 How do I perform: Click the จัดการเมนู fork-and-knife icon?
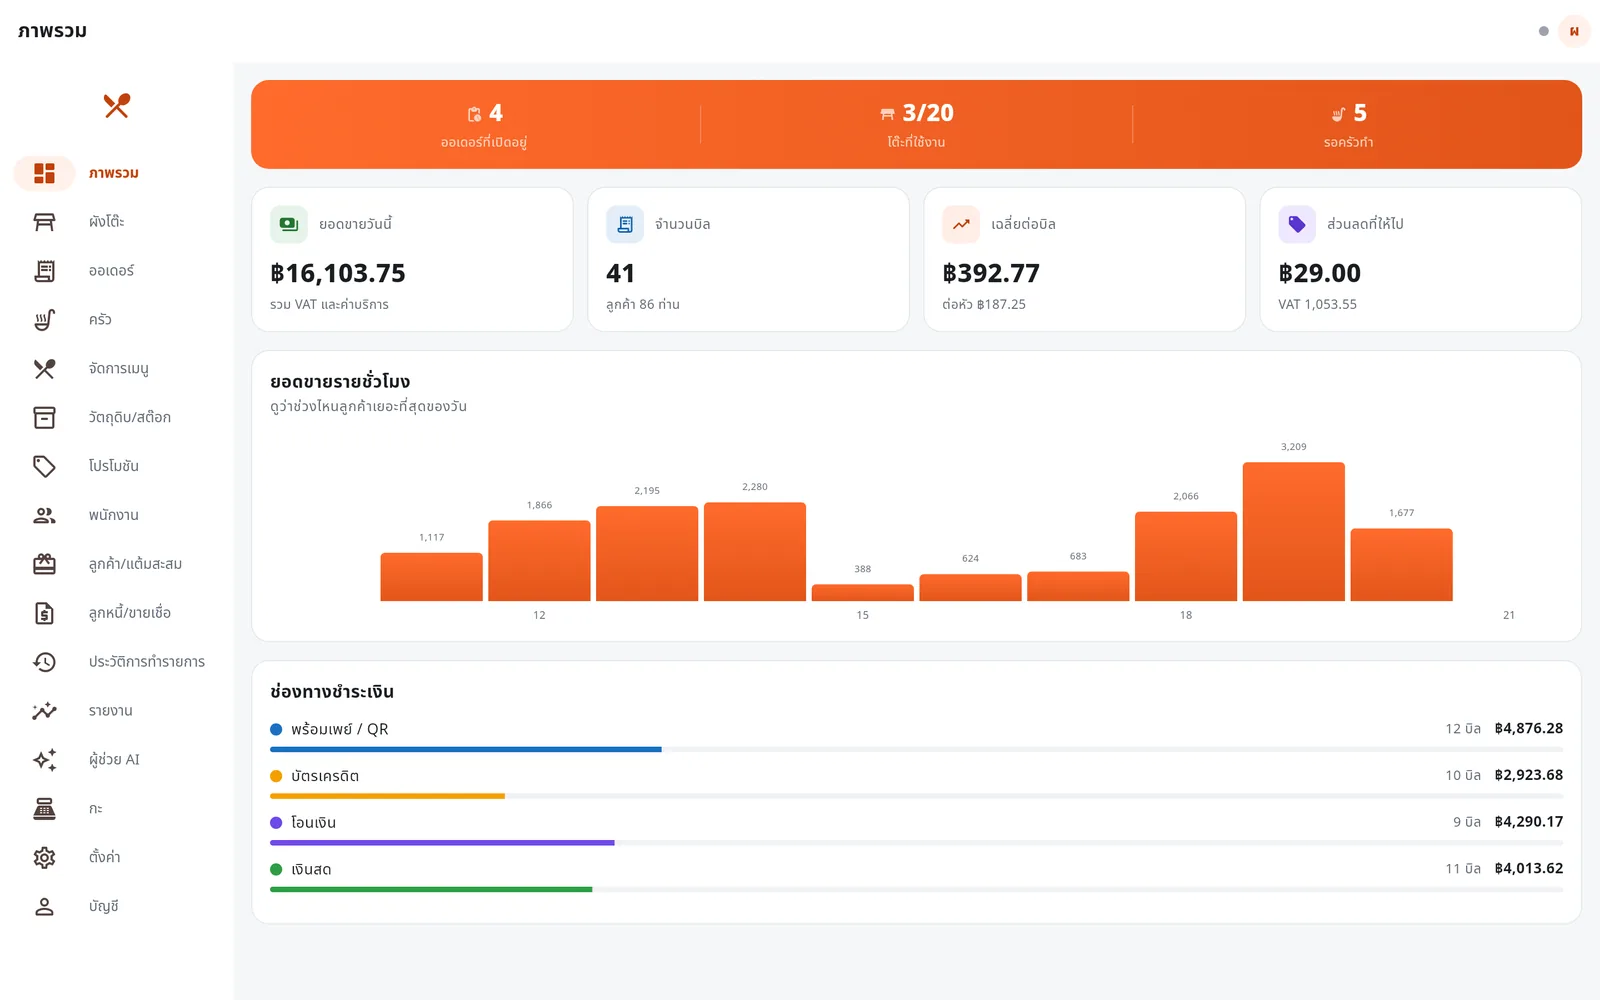point(44,369)
